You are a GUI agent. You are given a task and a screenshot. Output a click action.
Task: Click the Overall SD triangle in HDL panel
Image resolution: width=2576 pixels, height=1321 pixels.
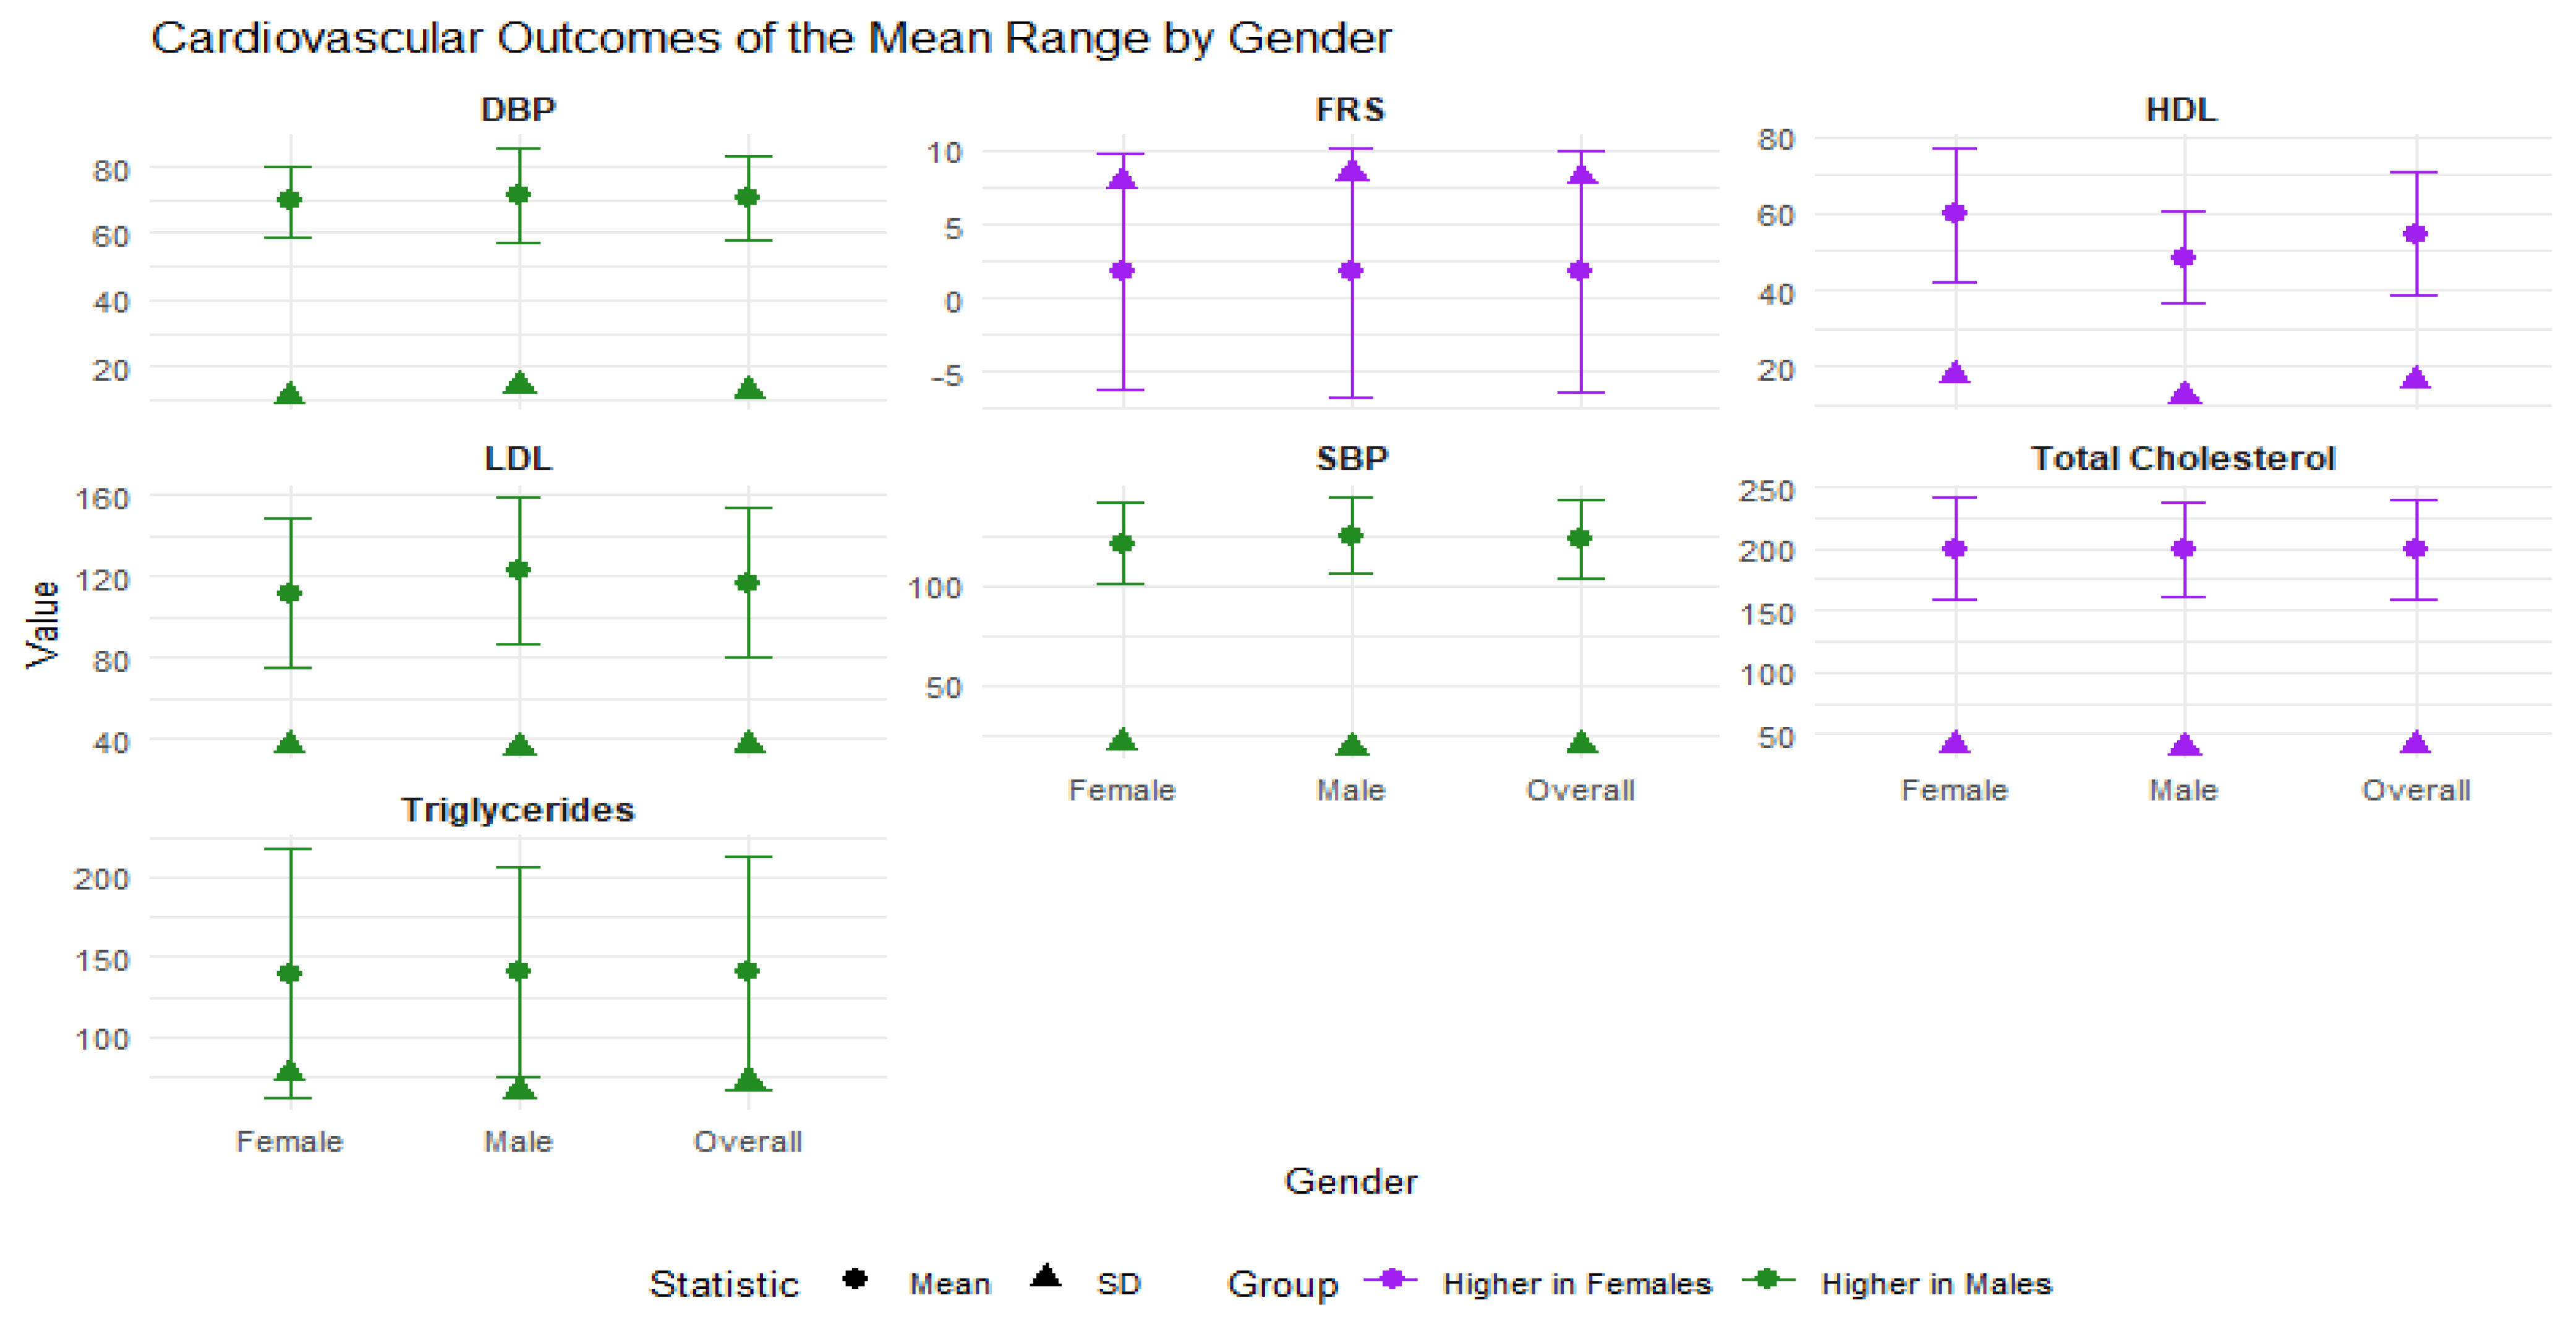click(2416, 379)
